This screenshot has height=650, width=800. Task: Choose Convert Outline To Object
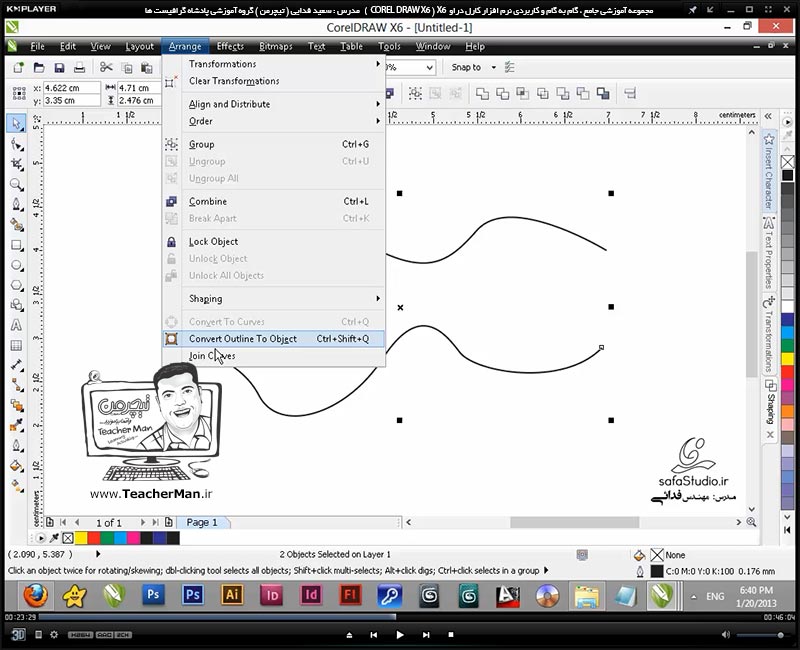pos(274,339)
